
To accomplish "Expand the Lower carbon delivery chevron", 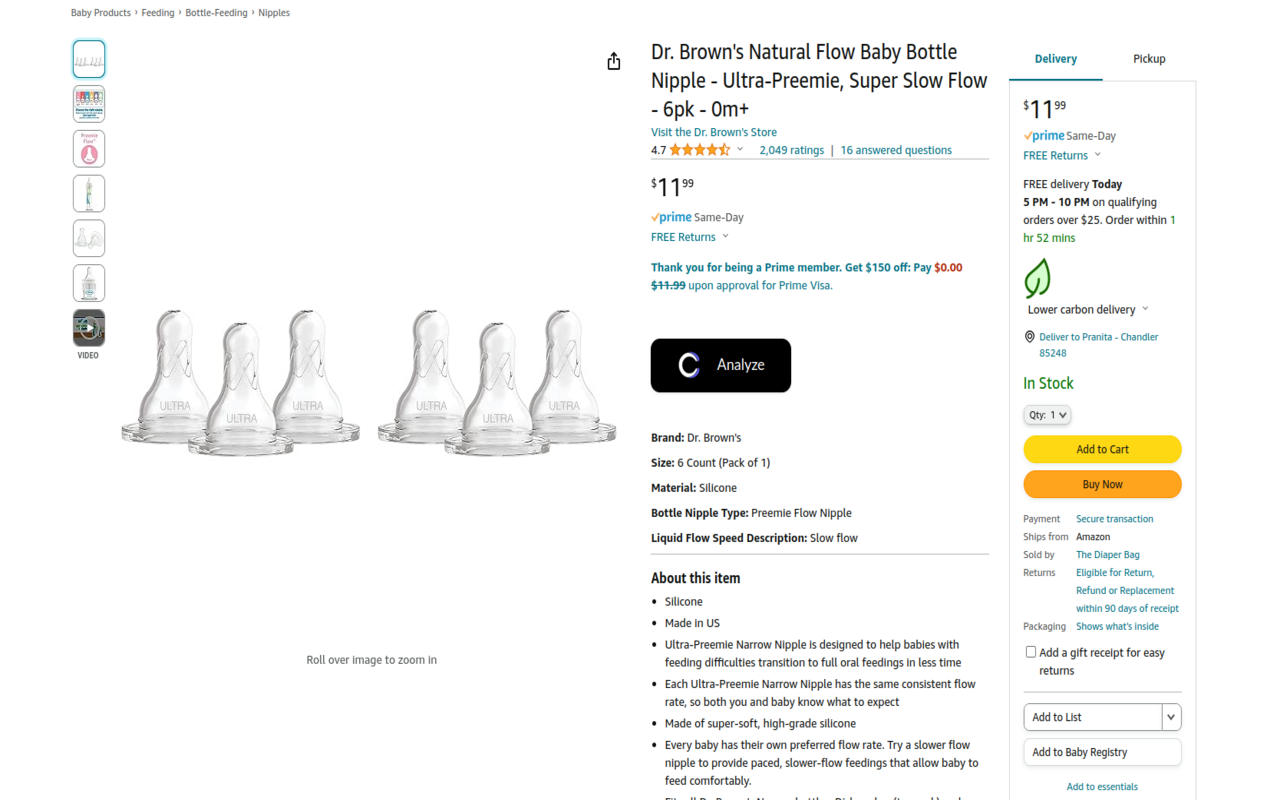I will tap(1145, 309).
